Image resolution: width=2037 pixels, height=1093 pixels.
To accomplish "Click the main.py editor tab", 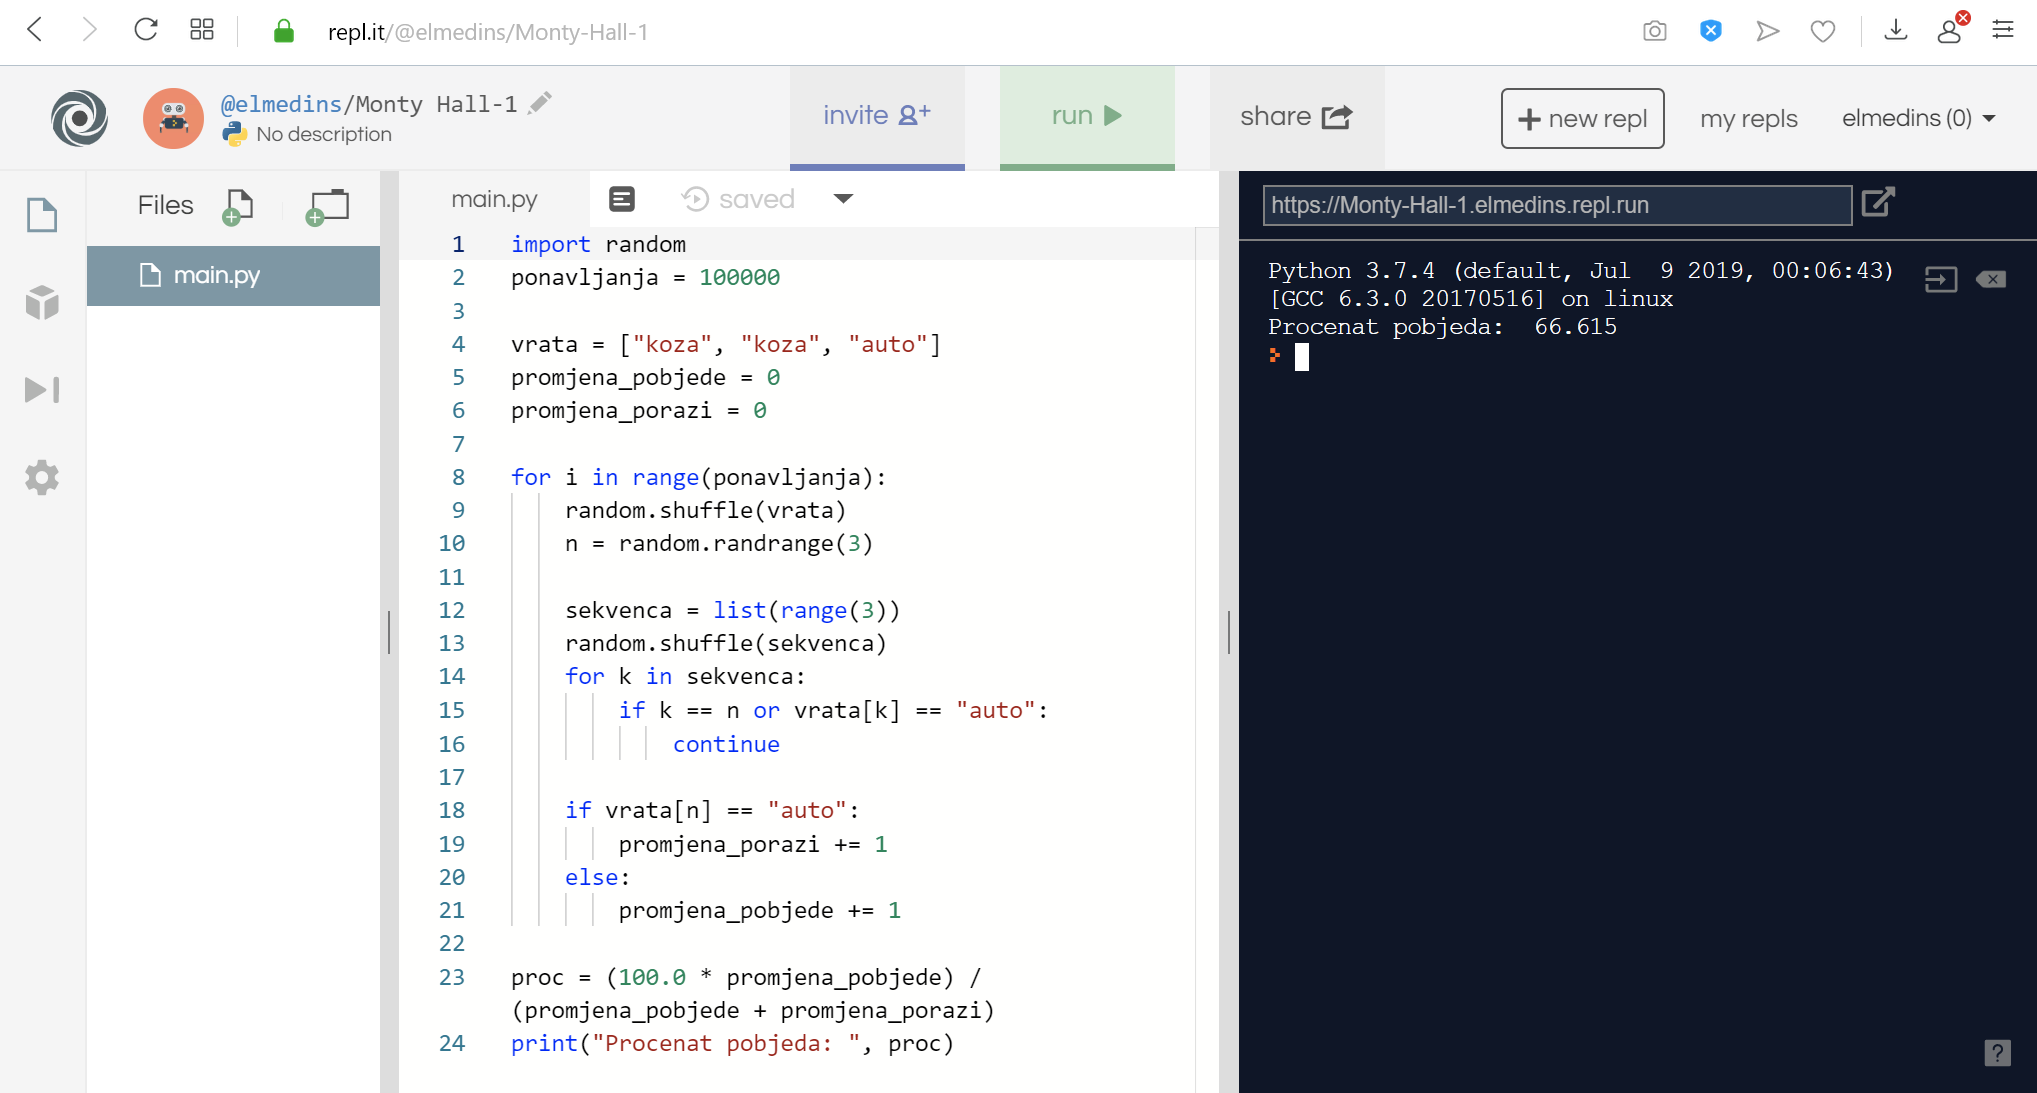I will coord(494,199).
